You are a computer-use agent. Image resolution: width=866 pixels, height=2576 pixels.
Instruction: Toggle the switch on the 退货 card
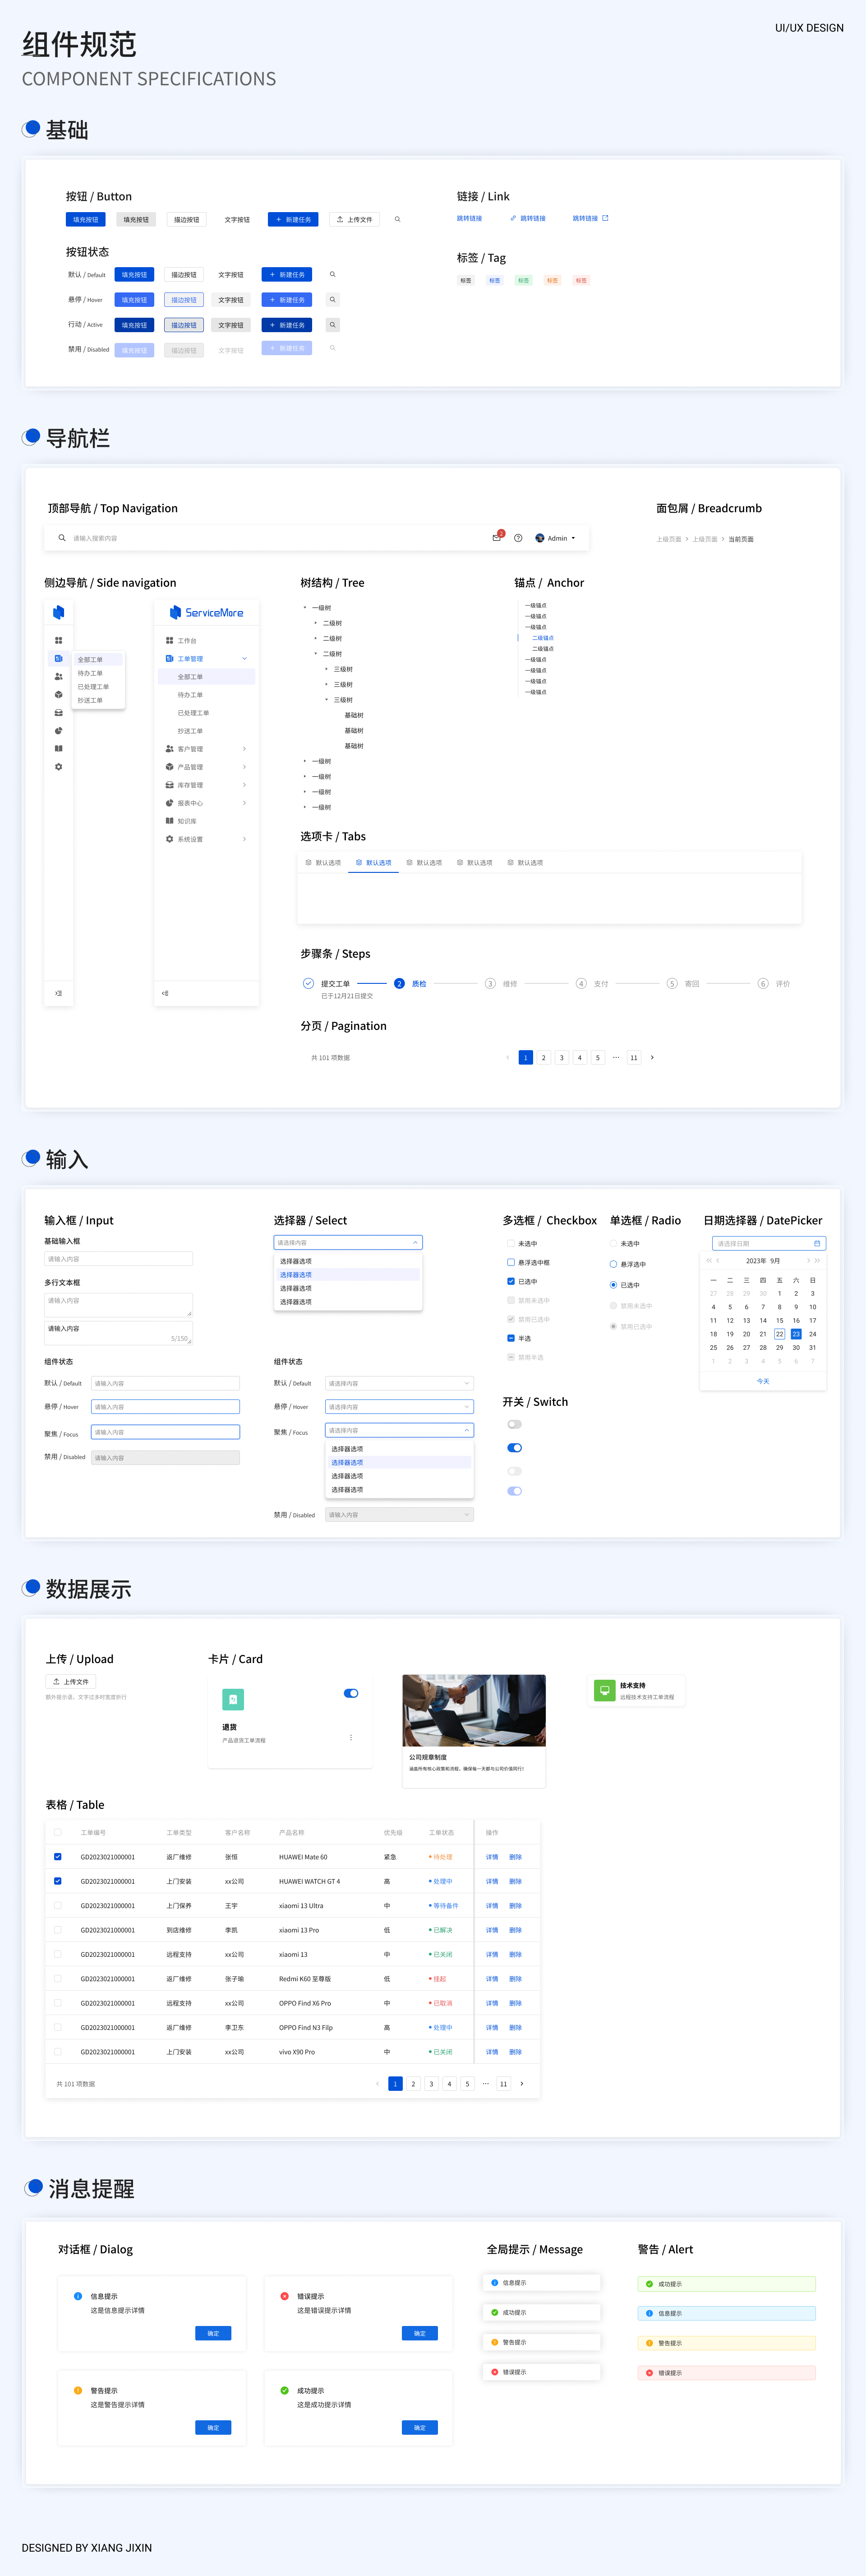pos(351,1693)
